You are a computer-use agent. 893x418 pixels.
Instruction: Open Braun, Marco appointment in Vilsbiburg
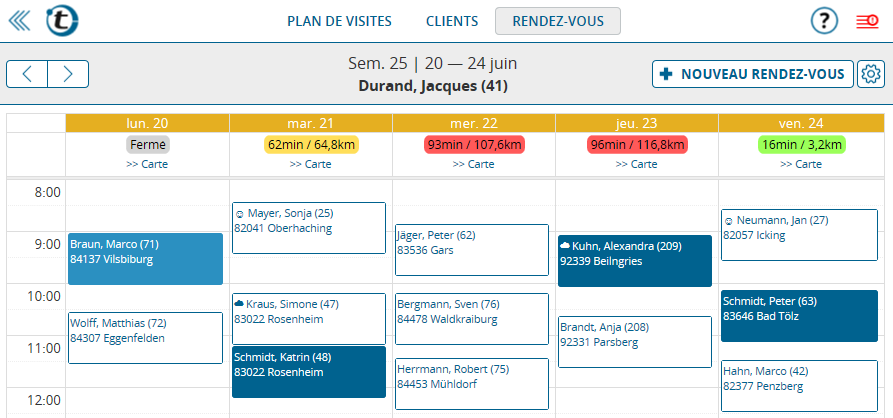[x=145, y=259]
